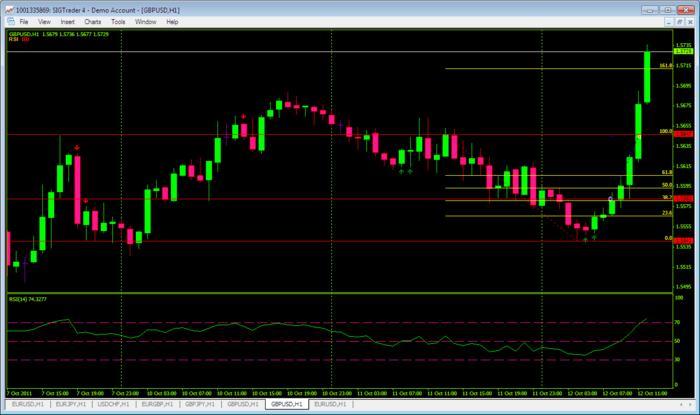Open the File menu
Screen dimensions: 700x415
pyautogui.click(x=23, y=21)
